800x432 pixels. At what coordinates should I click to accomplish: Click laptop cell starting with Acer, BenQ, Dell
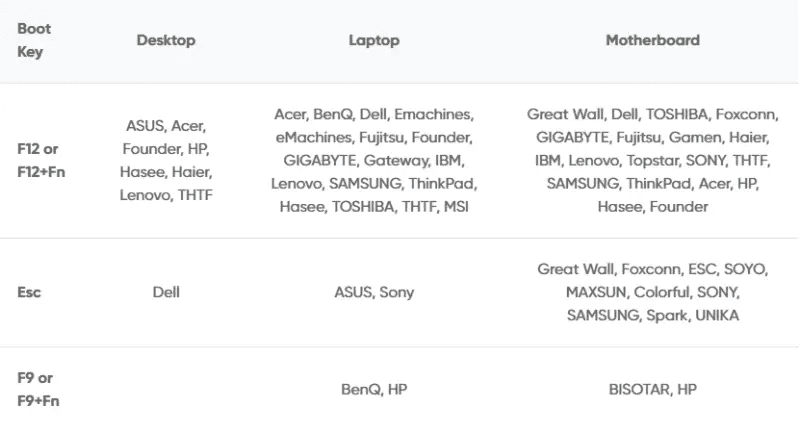click(374, 160)
